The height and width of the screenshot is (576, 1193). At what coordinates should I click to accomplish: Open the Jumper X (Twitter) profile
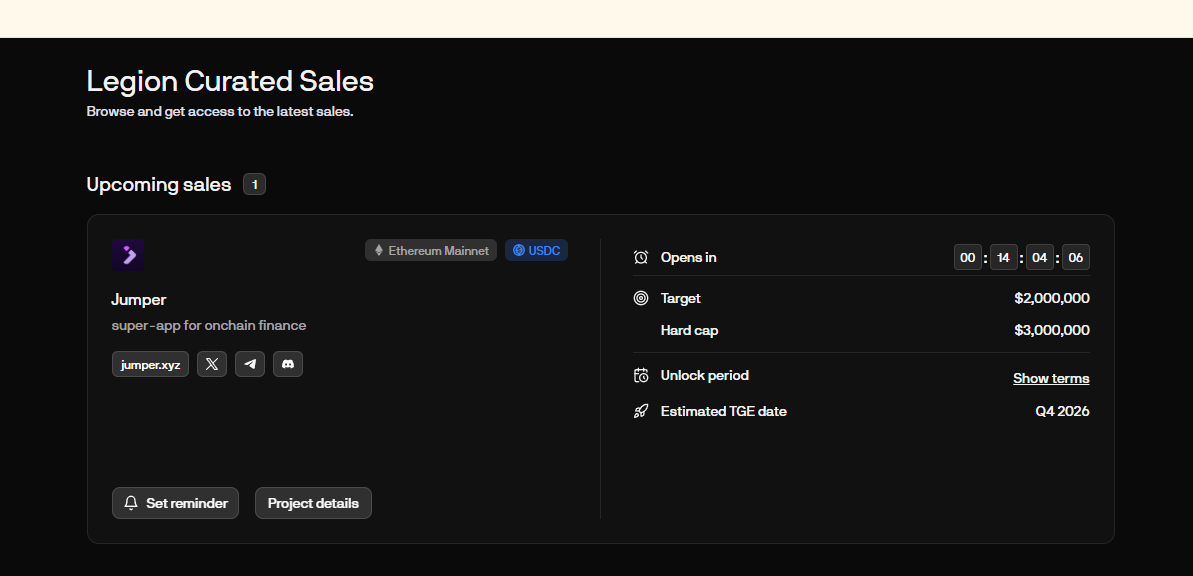212,364
